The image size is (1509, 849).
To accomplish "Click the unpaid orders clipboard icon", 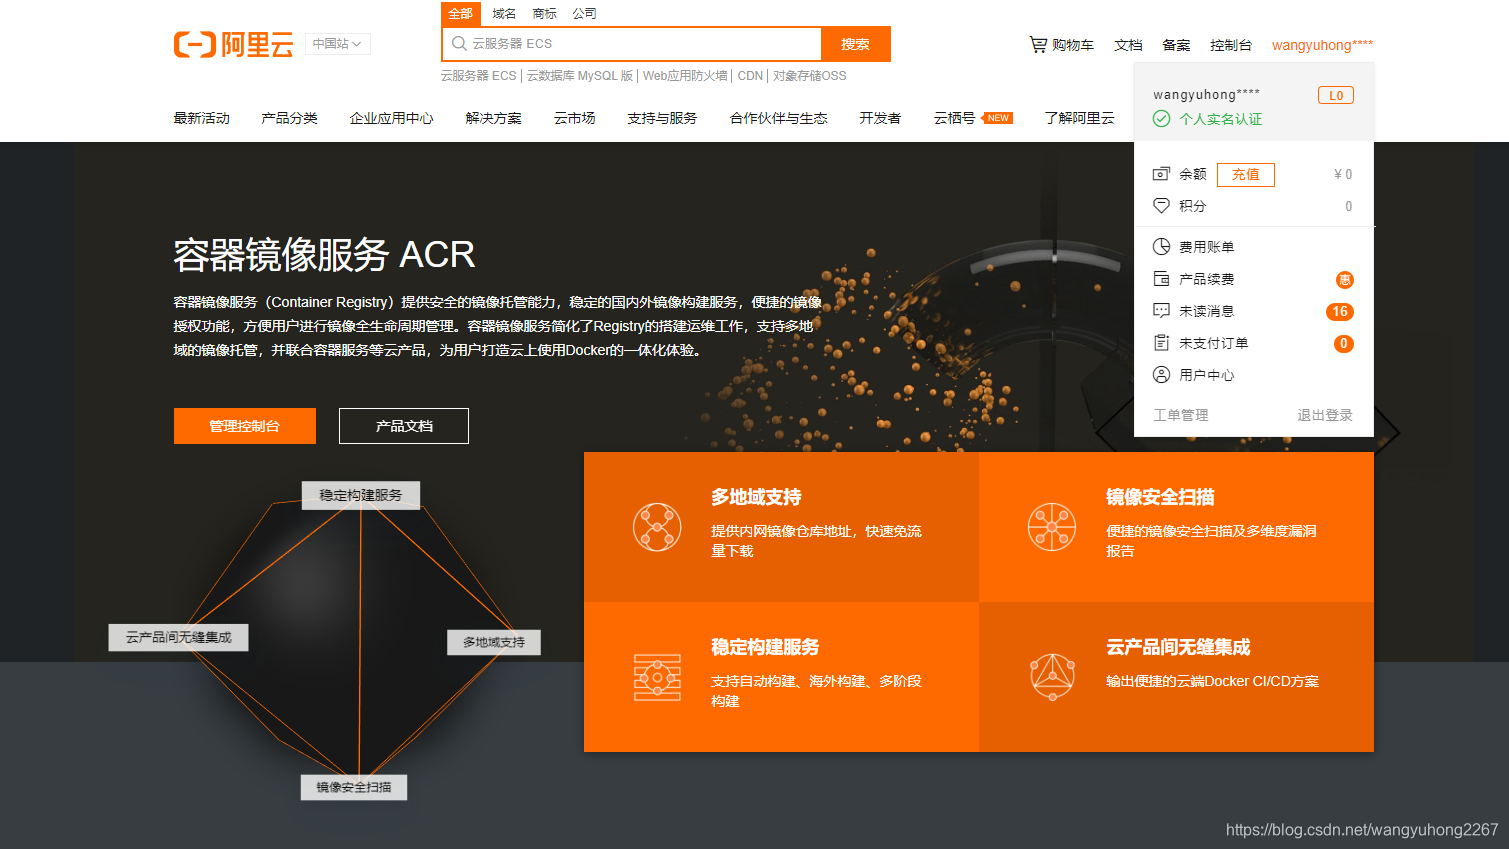I will tap(1161, 343).
